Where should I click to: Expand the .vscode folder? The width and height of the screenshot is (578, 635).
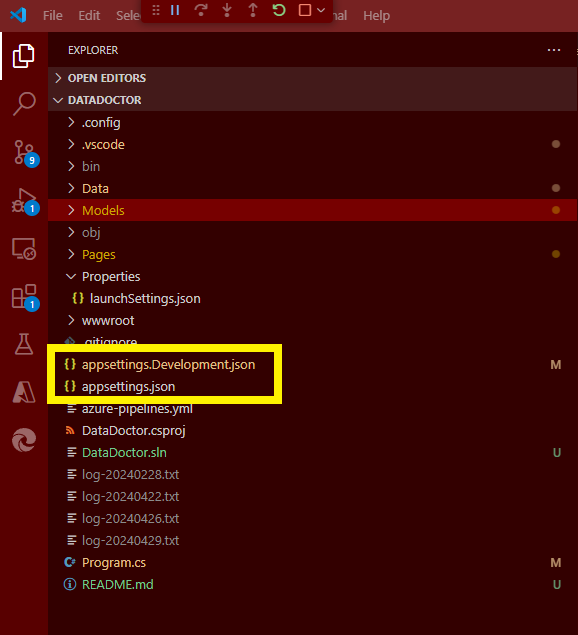(x=312, y=144)
